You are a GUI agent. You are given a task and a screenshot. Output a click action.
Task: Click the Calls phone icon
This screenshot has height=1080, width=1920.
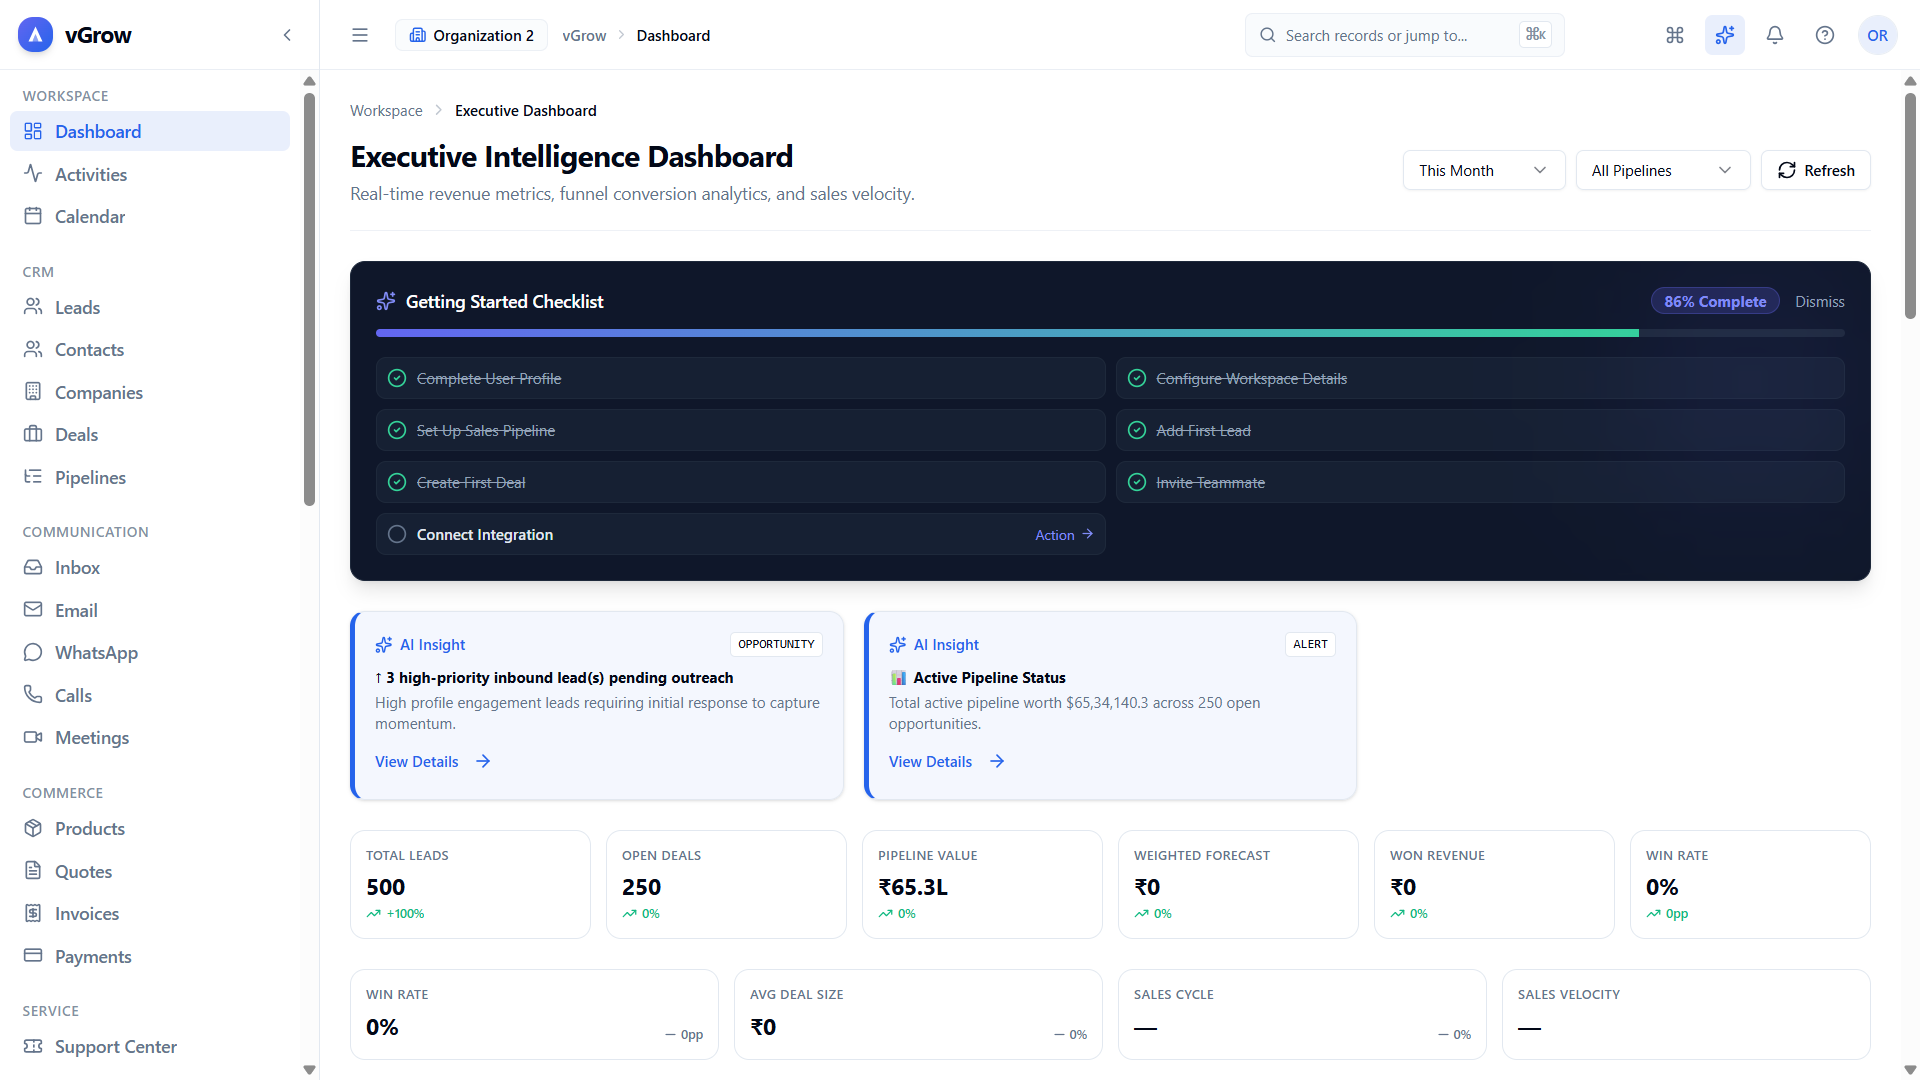33,695
